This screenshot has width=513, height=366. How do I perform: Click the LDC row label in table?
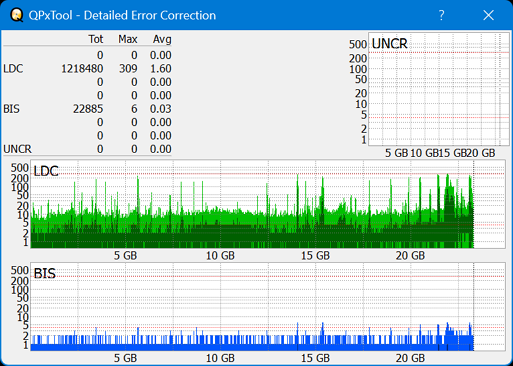(x=13, y=69)
